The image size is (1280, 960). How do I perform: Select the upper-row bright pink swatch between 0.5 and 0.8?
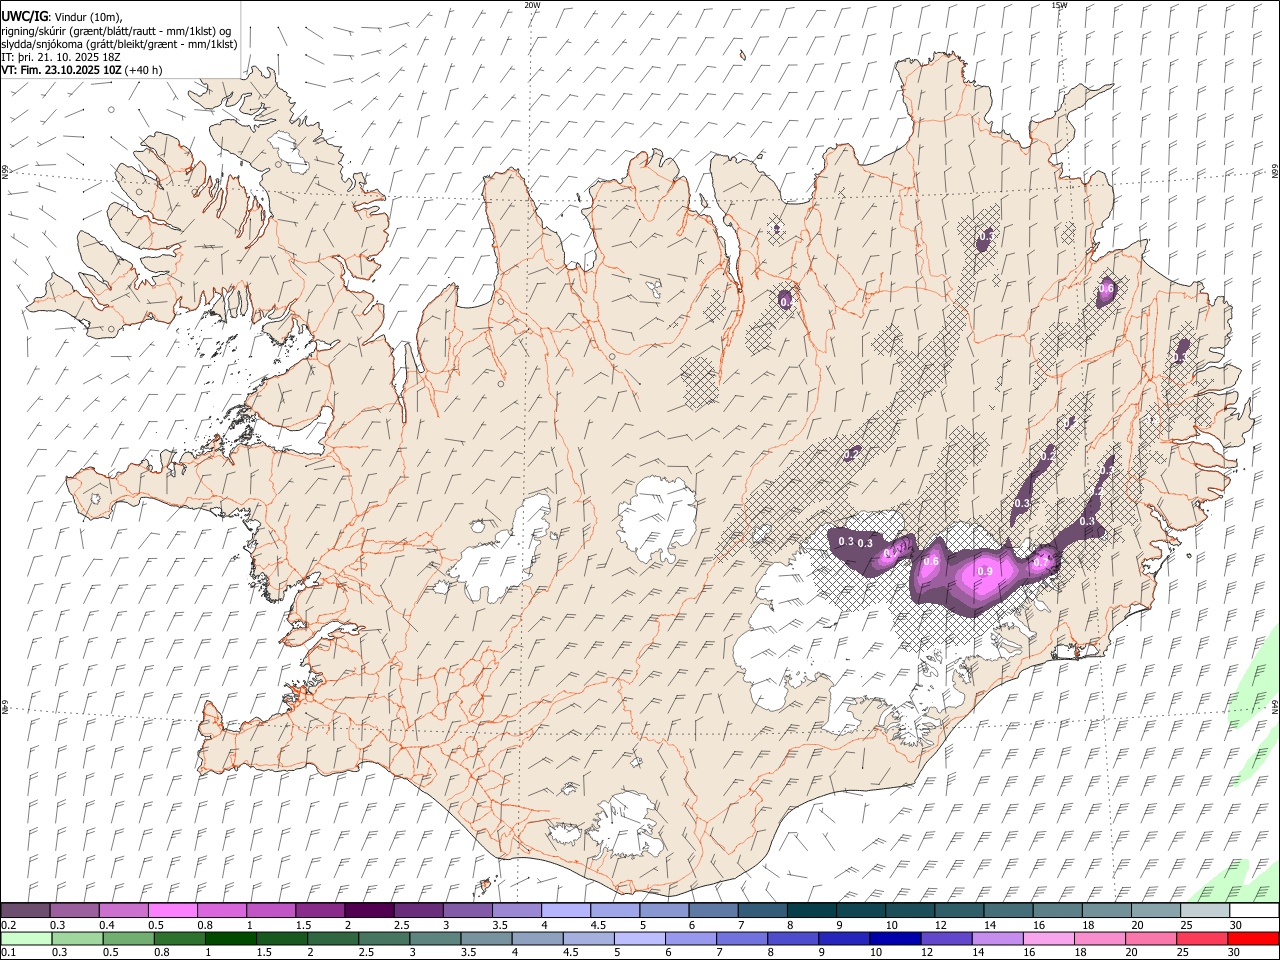pos(172,911)
